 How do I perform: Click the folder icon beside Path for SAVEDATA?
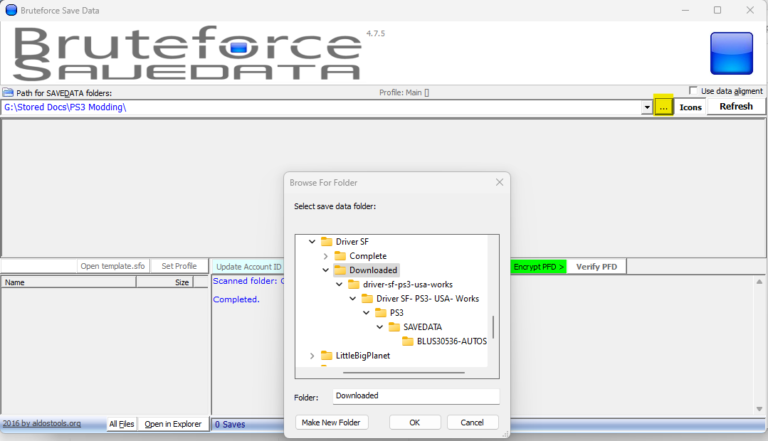8,92
